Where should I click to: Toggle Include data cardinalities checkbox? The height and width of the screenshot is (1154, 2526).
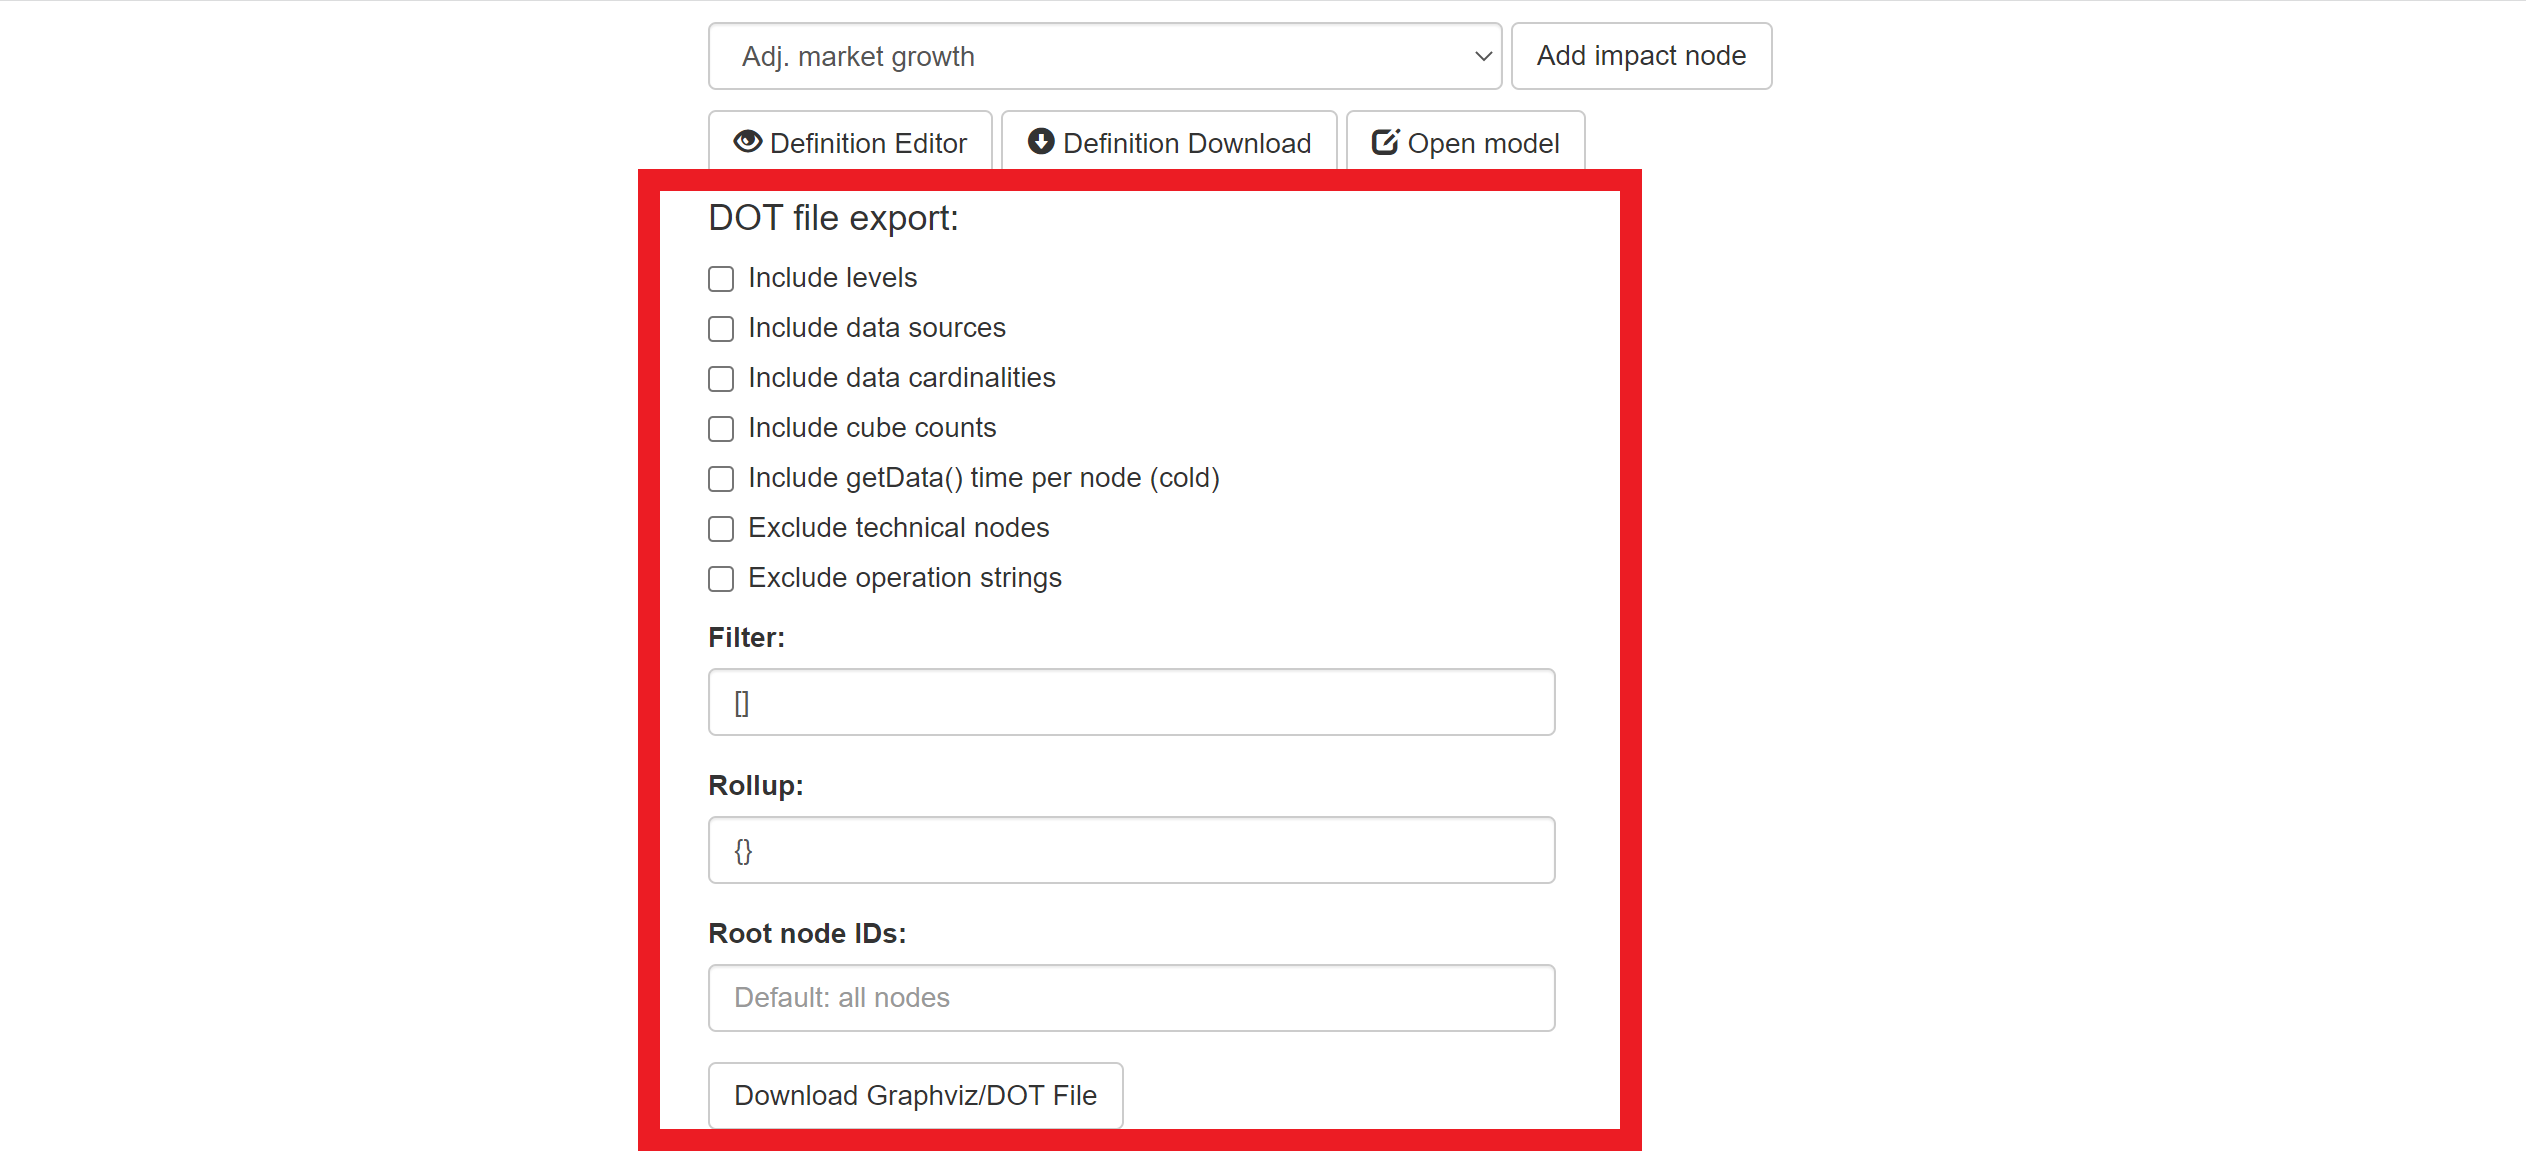[x=721, y=379]
